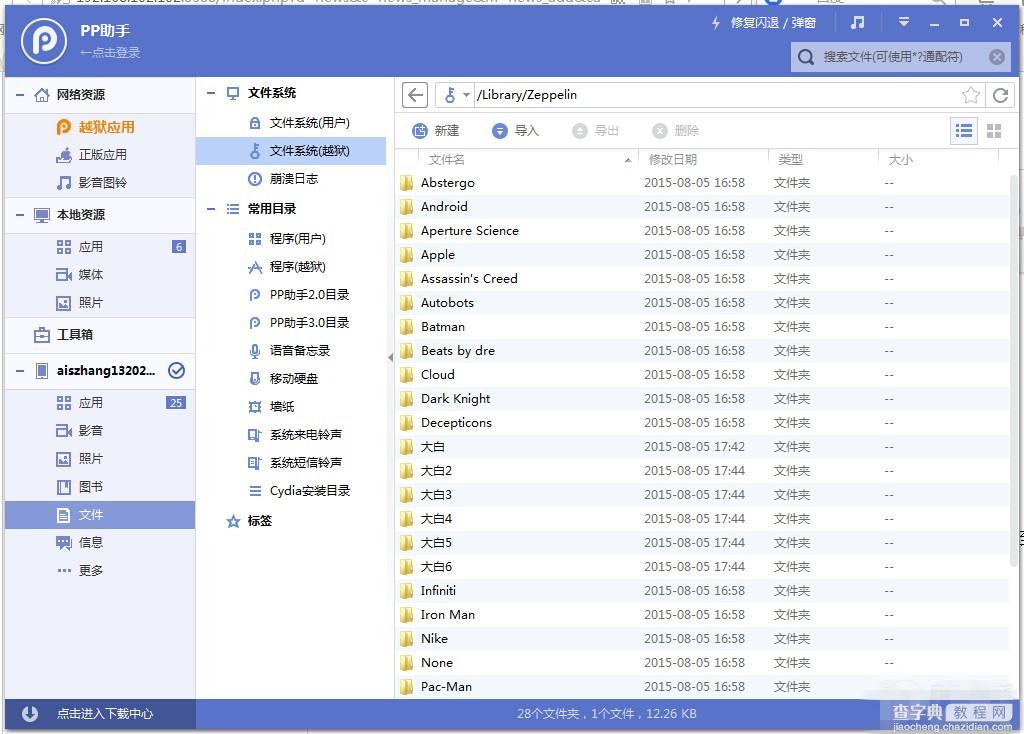Open download center 点击进入下载中心
1024x734 pixels.
100,714
